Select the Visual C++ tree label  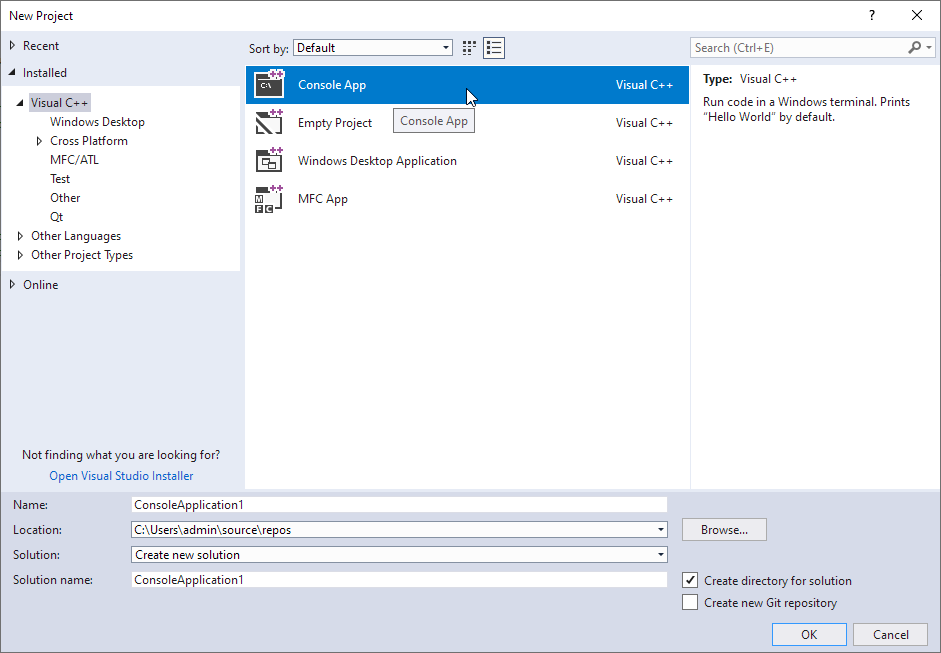coord(59,103)
